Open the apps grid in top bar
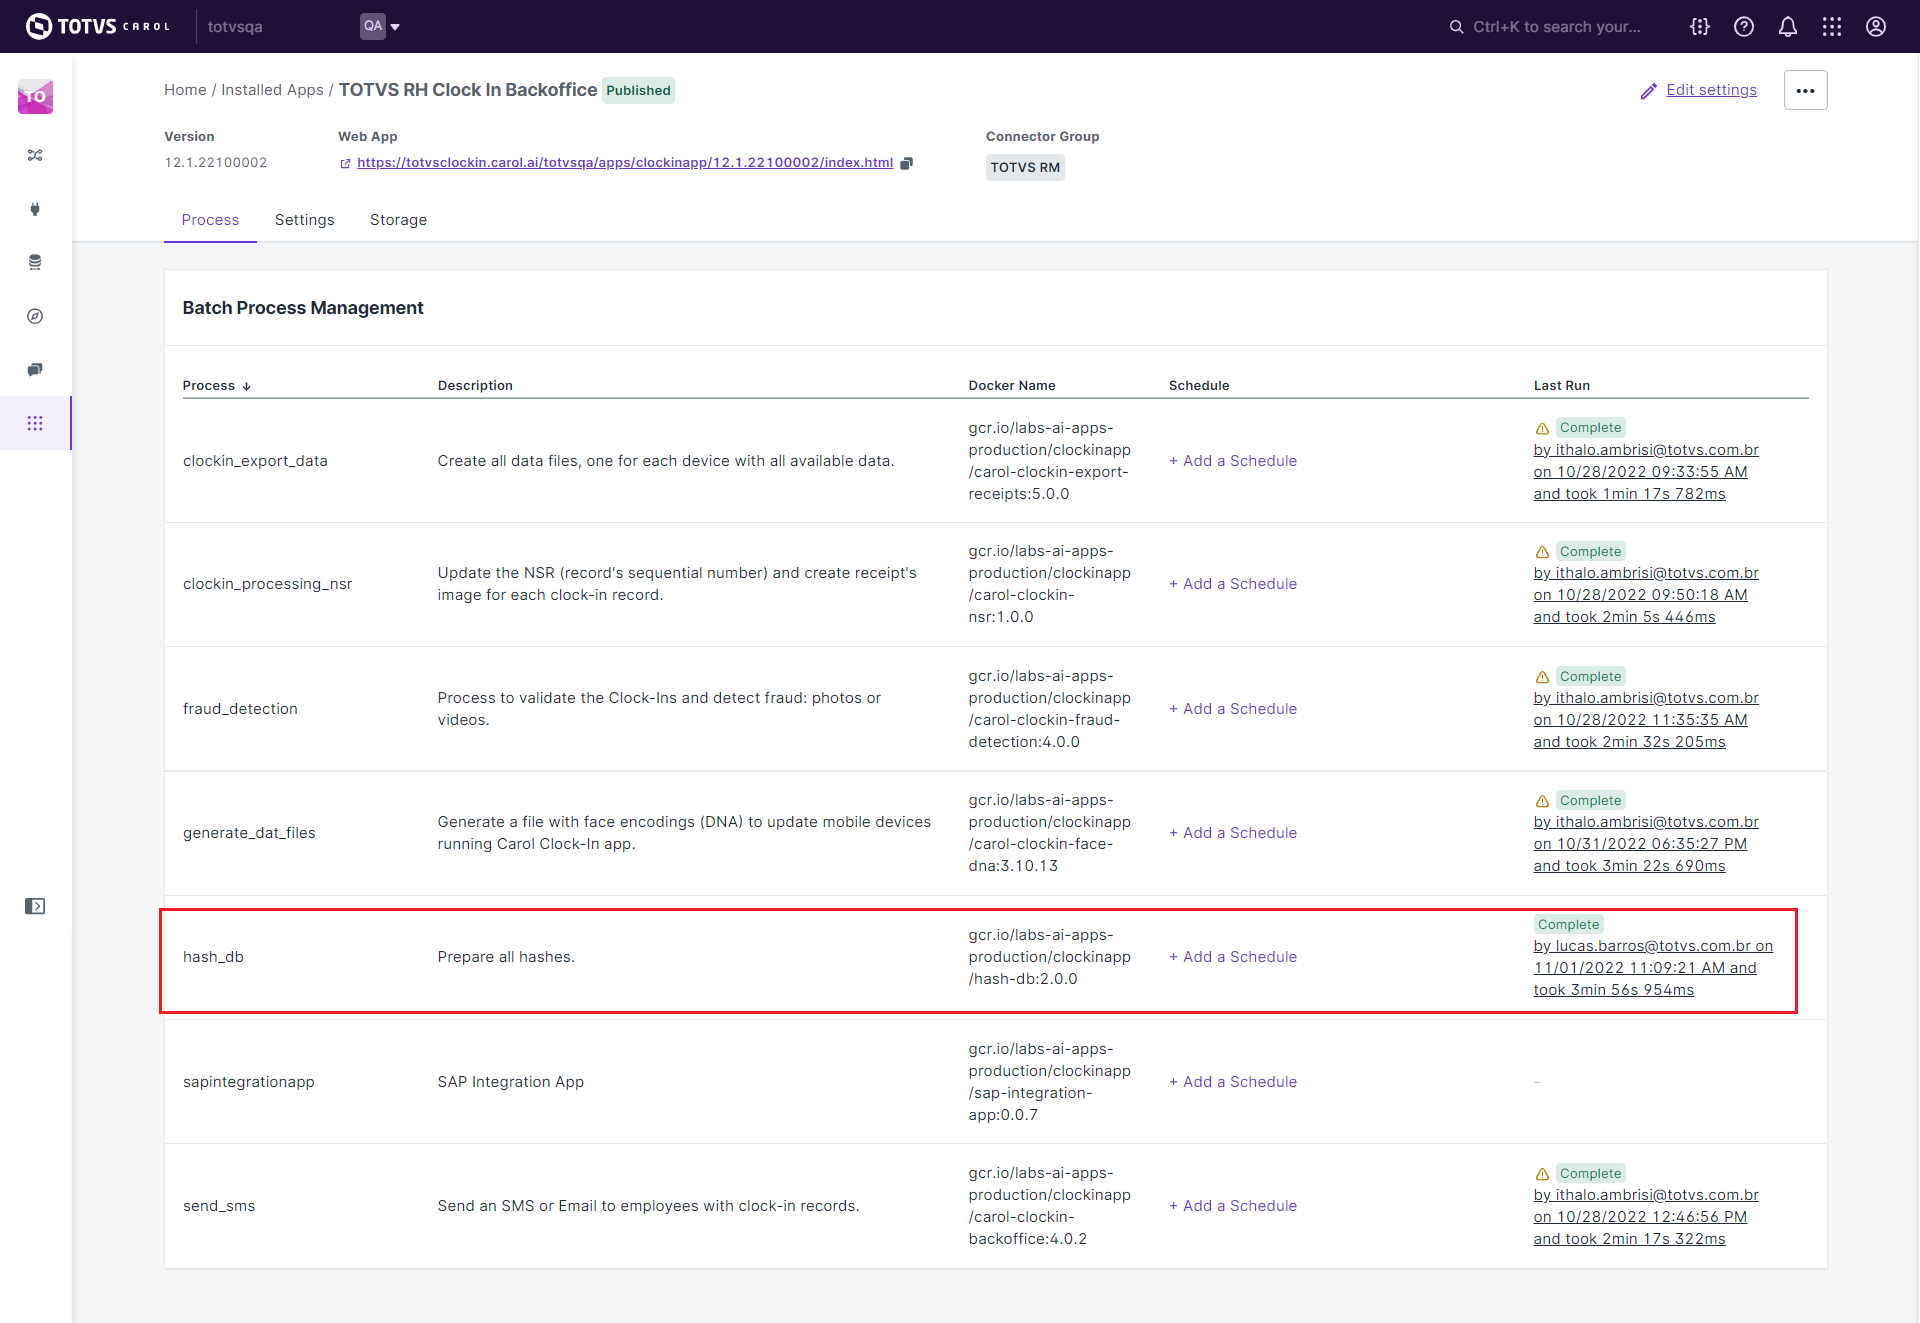Viewport: 1920px width, 1323px height. (x=1831, y=27)
